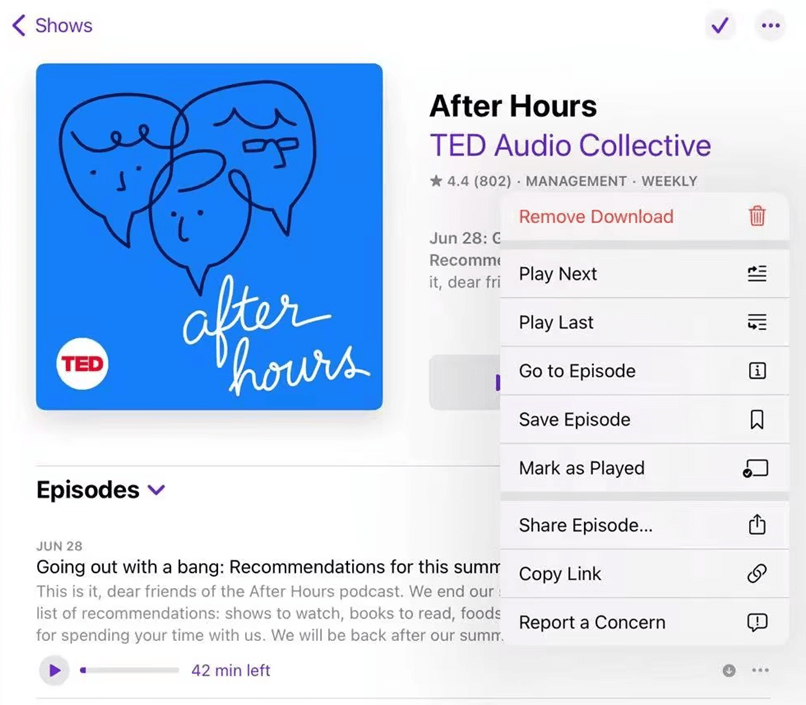Image resolution: width=806 pixels, height=705 pixels.
Task: Open the top-right more options ellipsis
Action: (x=769, y=26)
